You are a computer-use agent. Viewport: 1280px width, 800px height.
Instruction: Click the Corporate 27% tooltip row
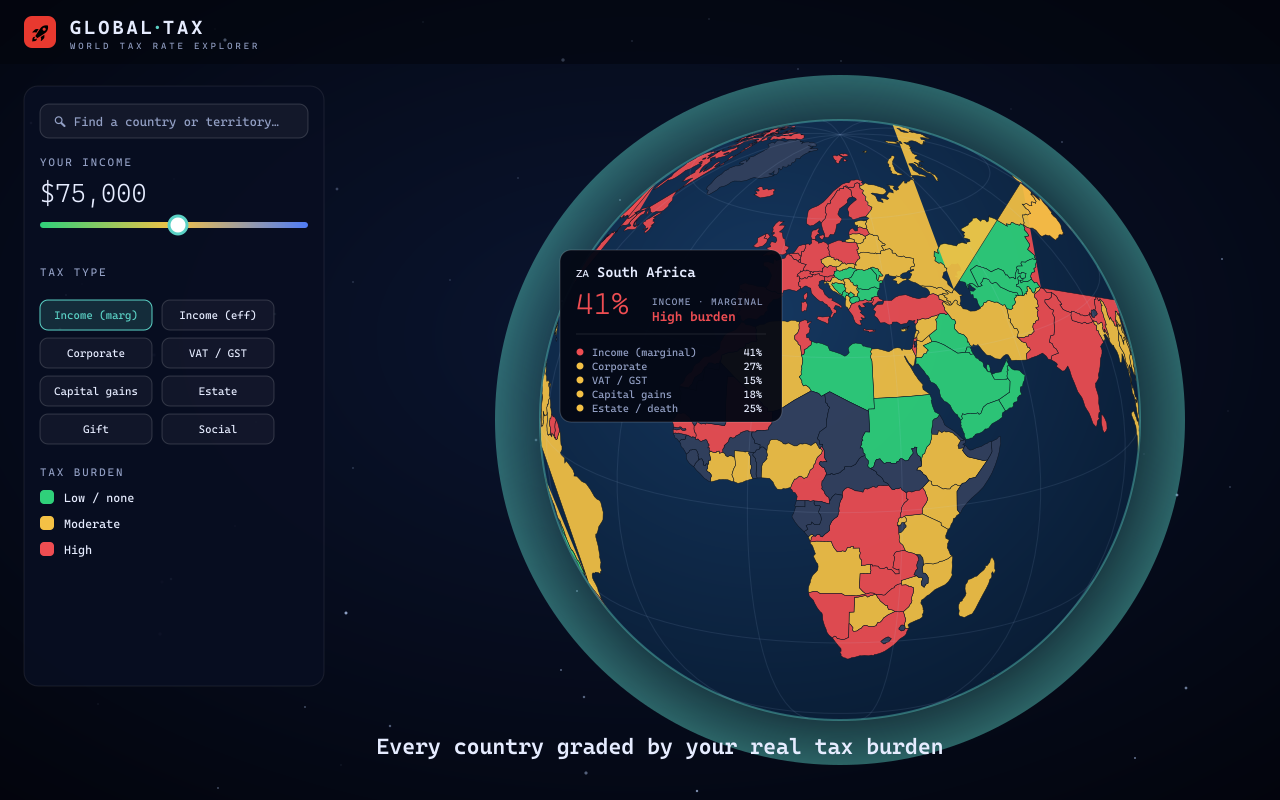coord(669,366)
